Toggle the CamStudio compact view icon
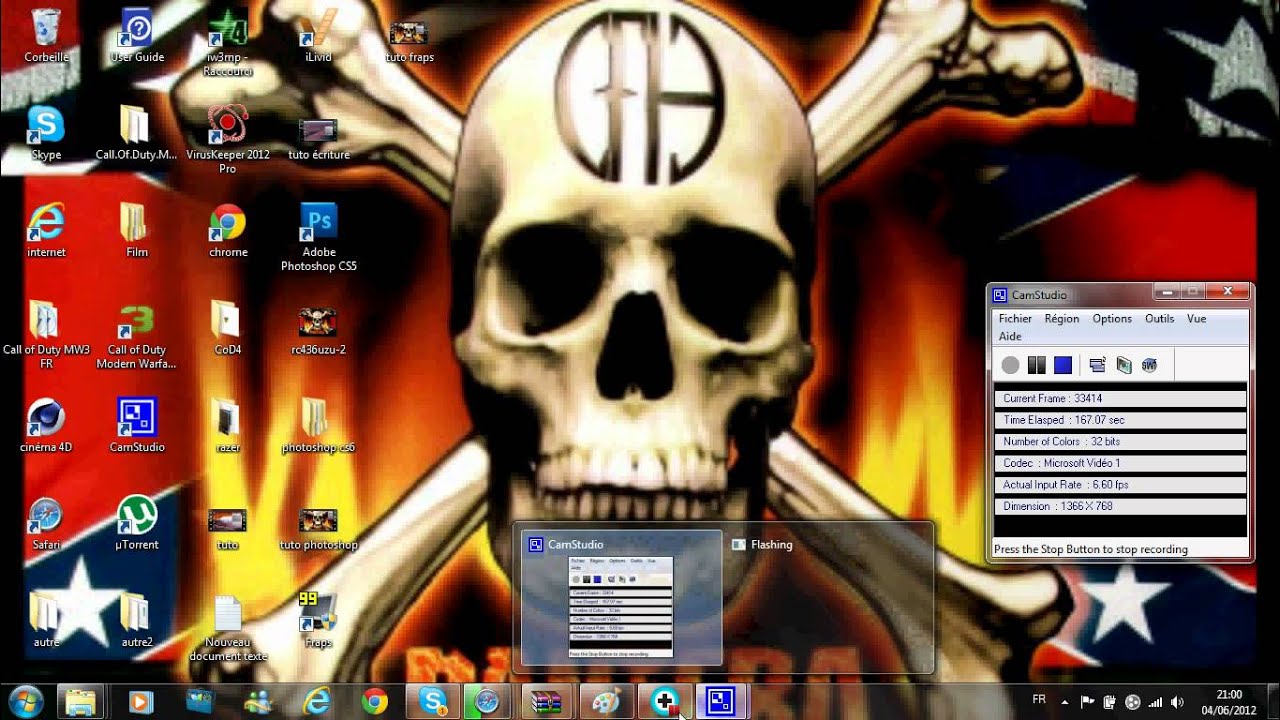This screenshot has width=1280, height=720. (x=1097, y=365)
